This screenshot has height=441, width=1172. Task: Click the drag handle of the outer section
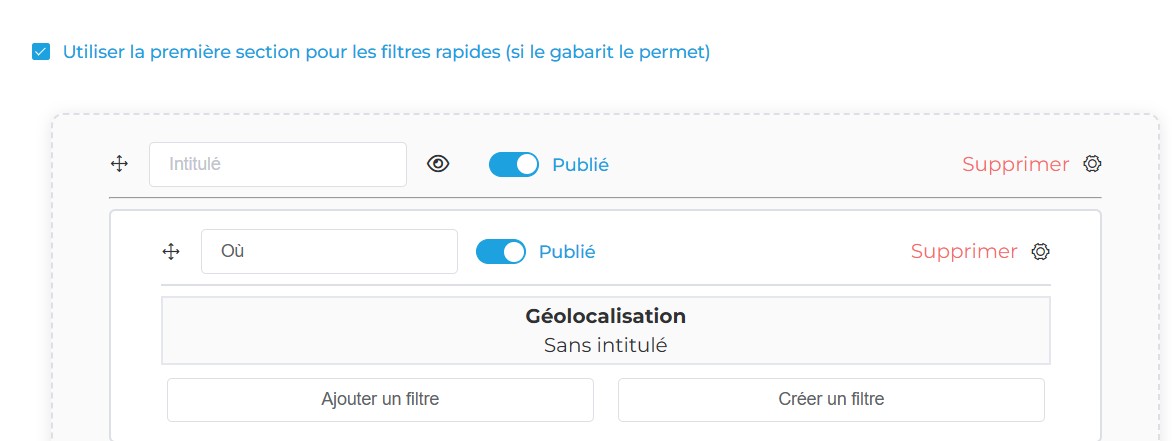pos(119,164)
